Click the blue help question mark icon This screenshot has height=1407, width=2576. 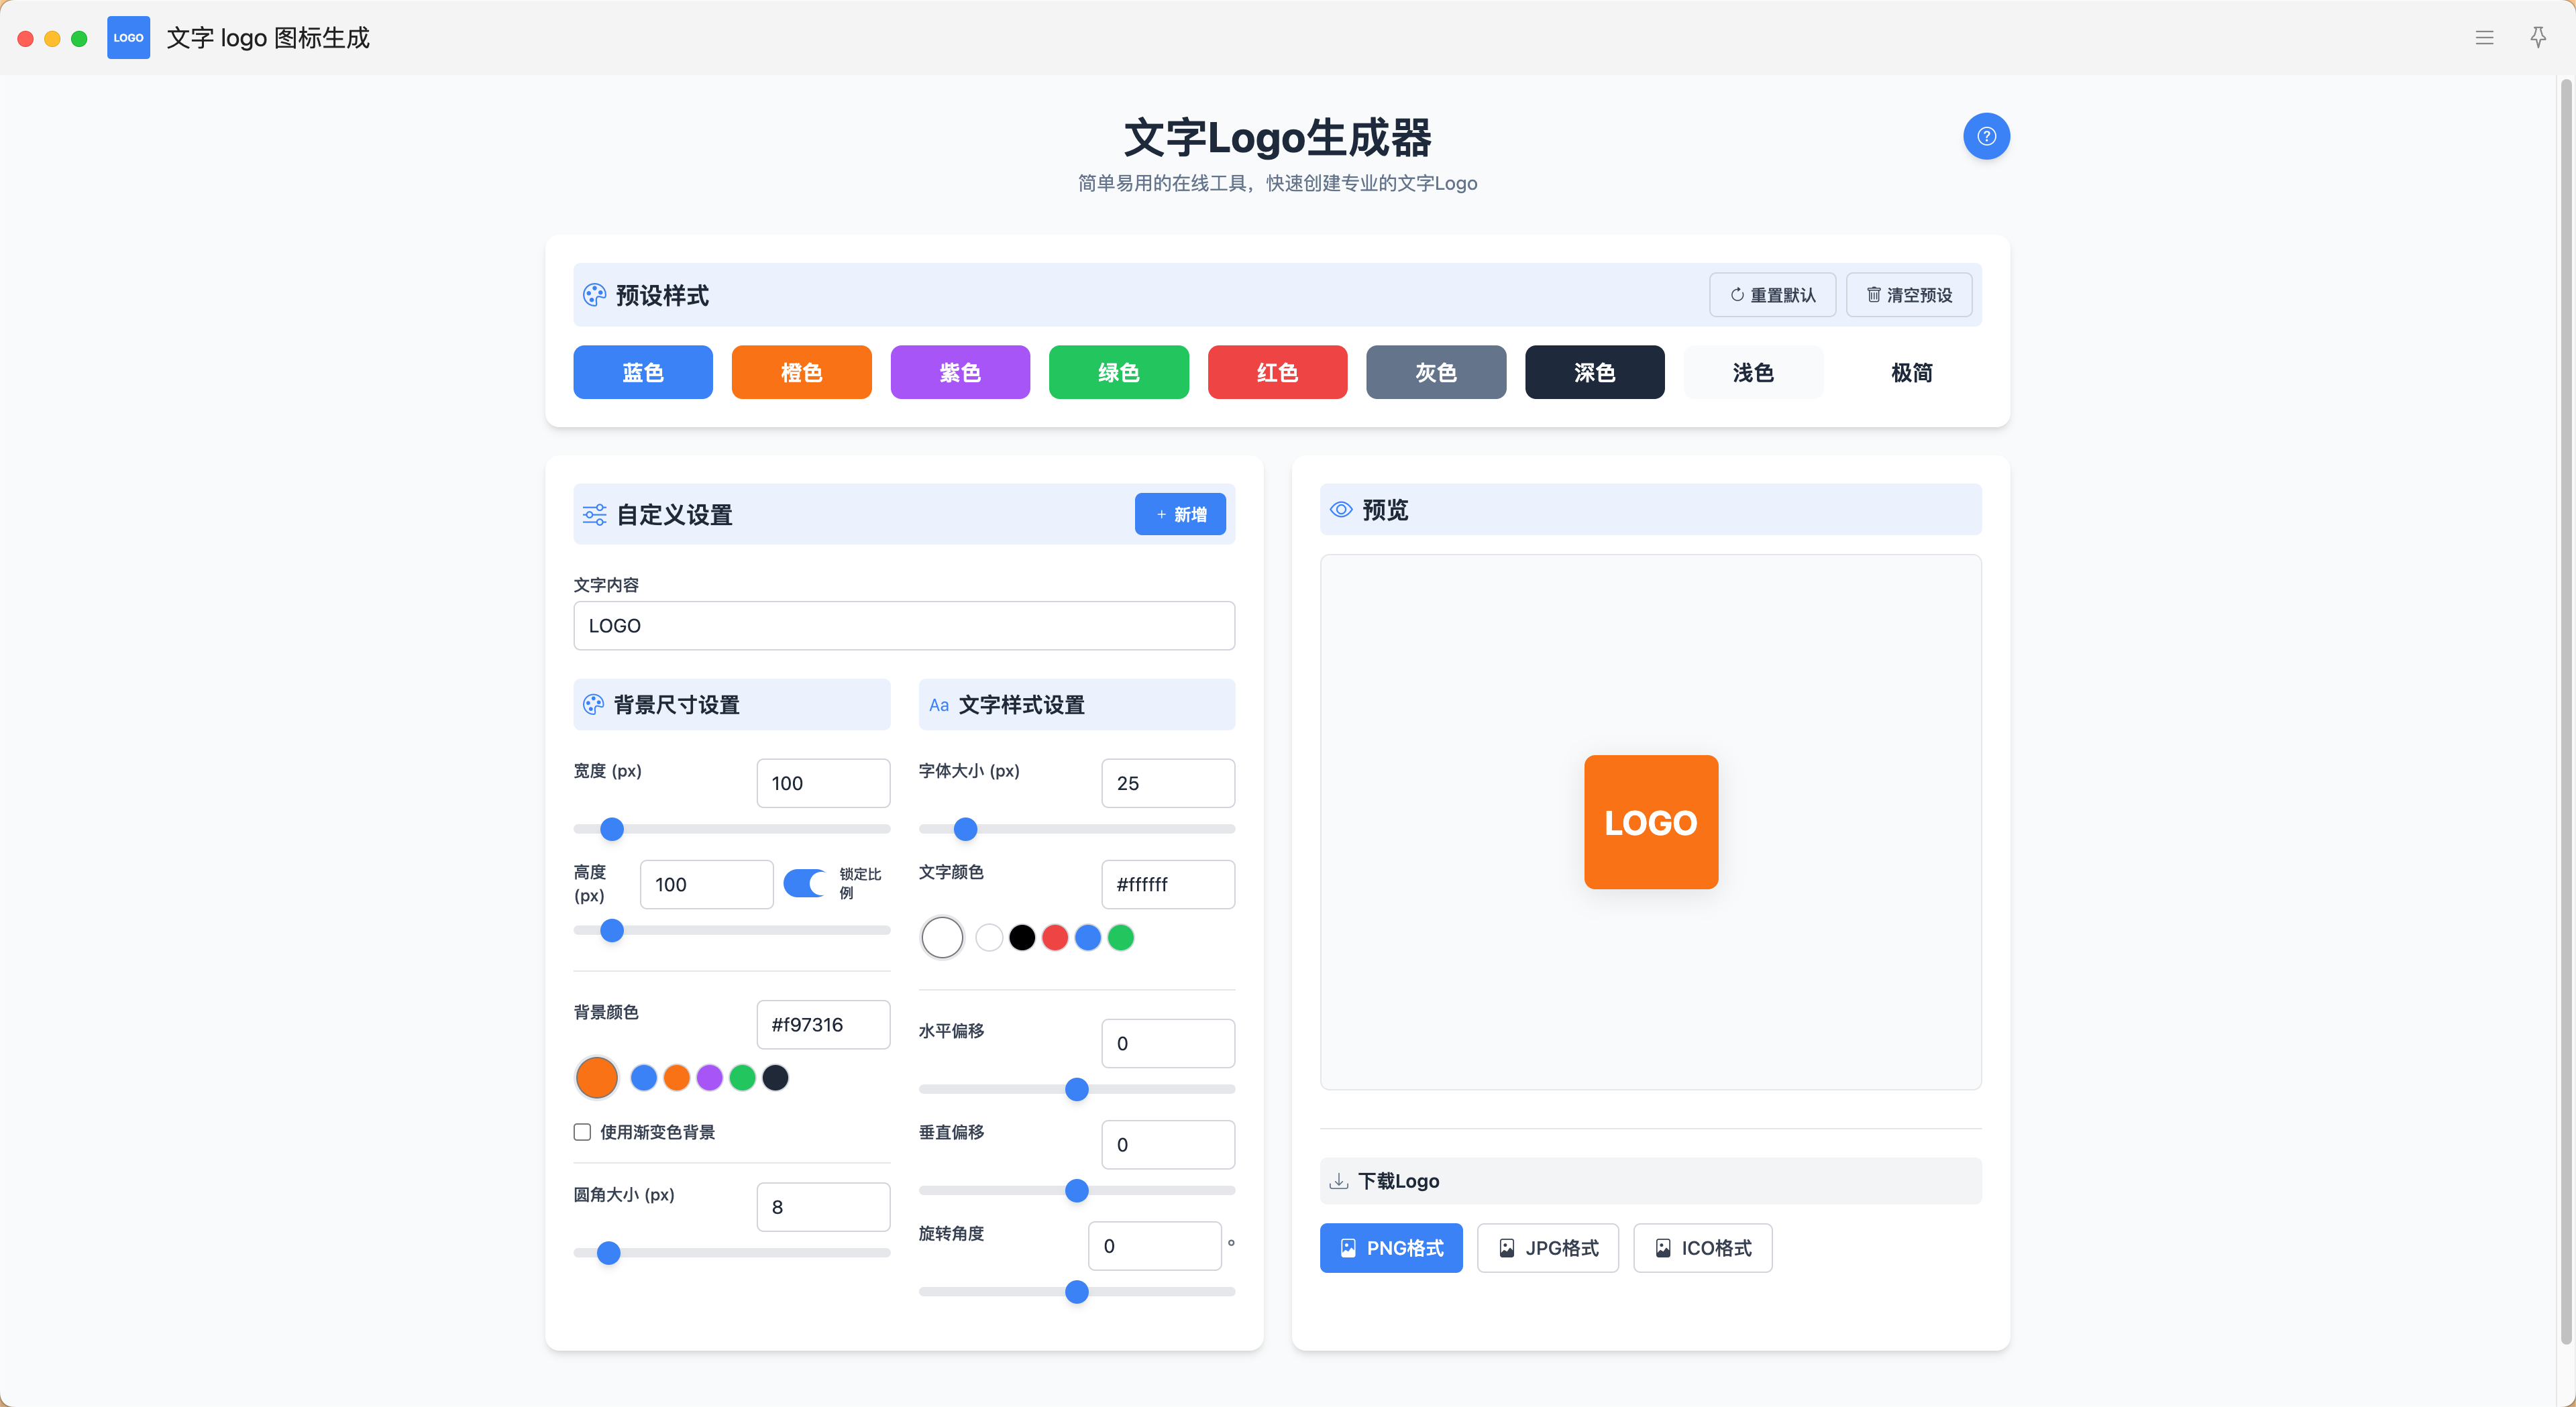point(1986,136)
